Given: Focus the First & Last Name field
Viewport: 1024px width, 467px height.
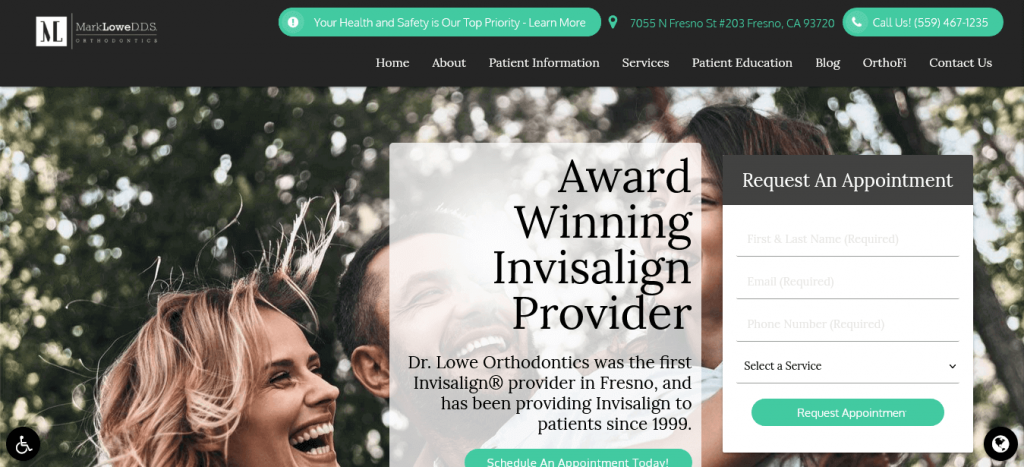Looking at the screenshot, I should click(848, 239).
